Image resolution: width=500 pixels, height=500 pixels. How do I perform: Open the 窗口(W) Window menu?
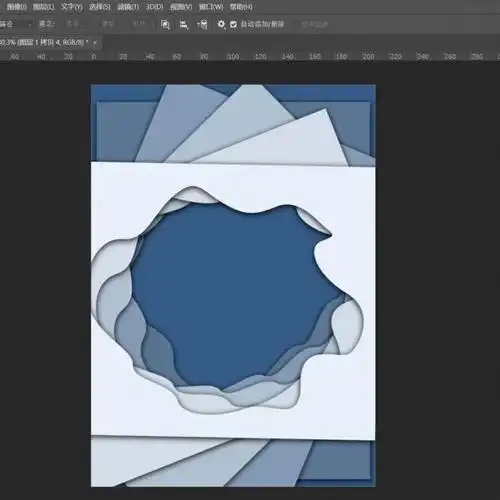[x=211, y=7]
